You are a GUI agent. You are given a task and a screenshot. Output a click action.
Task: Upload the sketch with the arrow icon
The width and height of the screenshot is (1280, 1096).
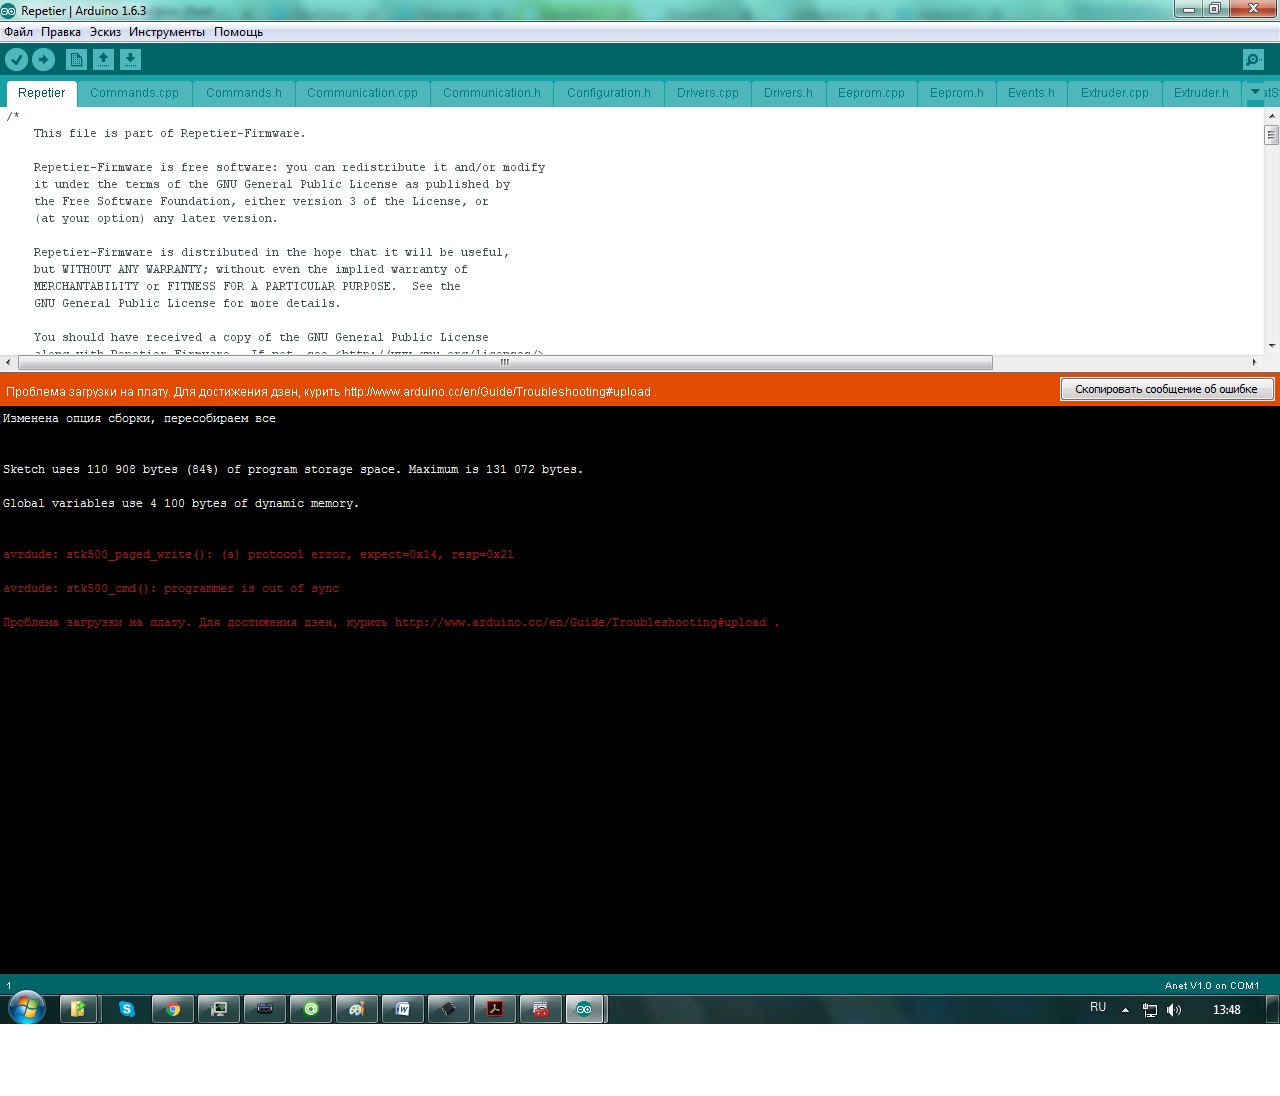[44, 60]
